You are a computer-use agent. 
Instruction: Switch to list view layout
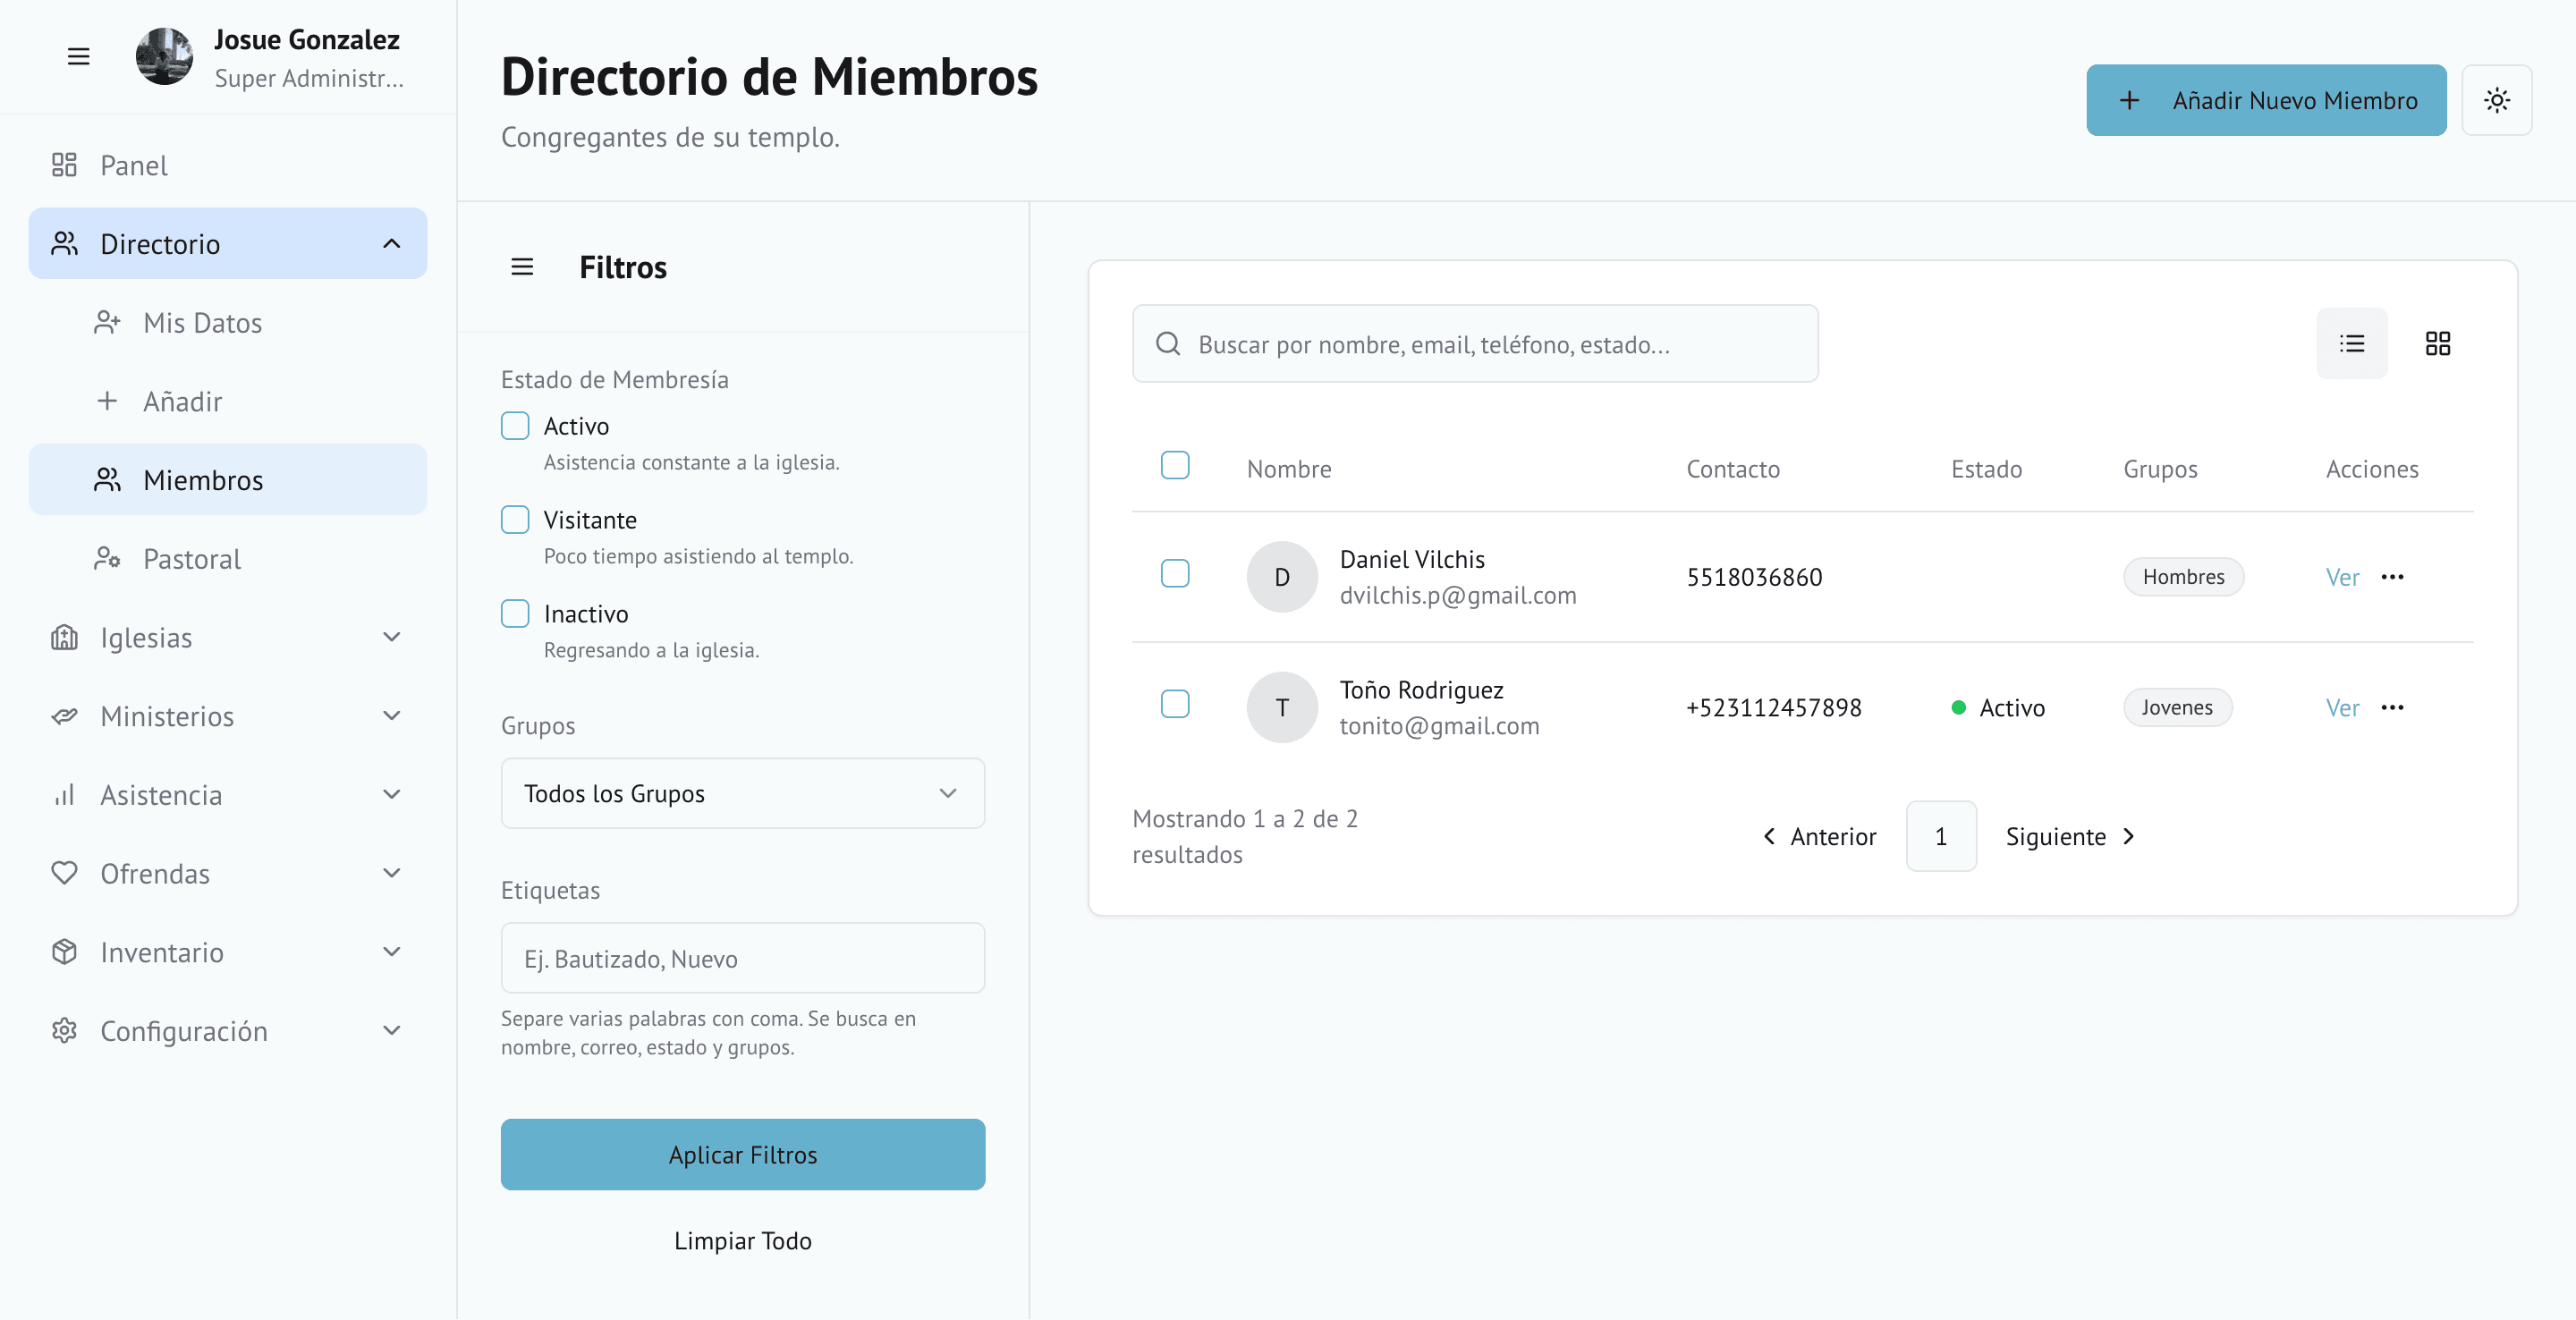[2352, 344]
